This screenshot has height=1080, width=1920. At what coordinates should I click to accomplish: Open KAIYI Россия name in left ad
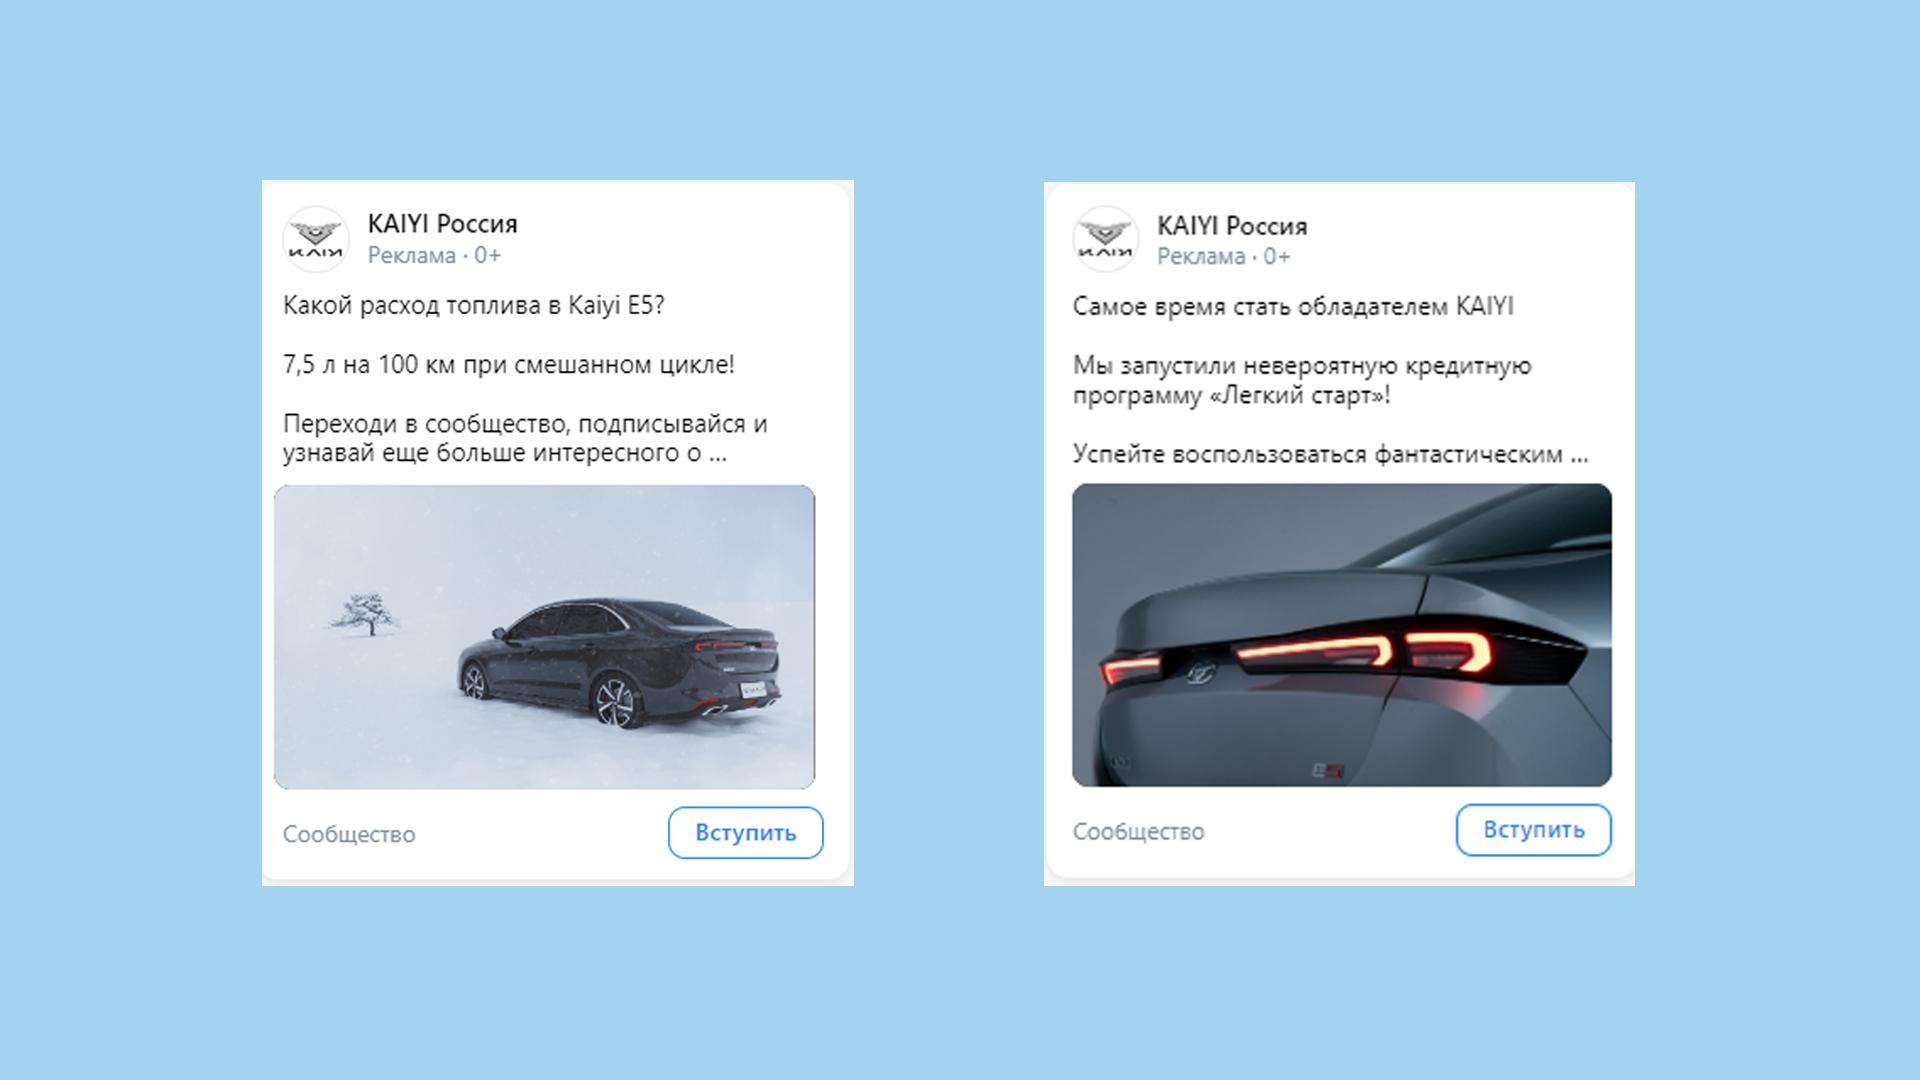(x=442, y=224)
